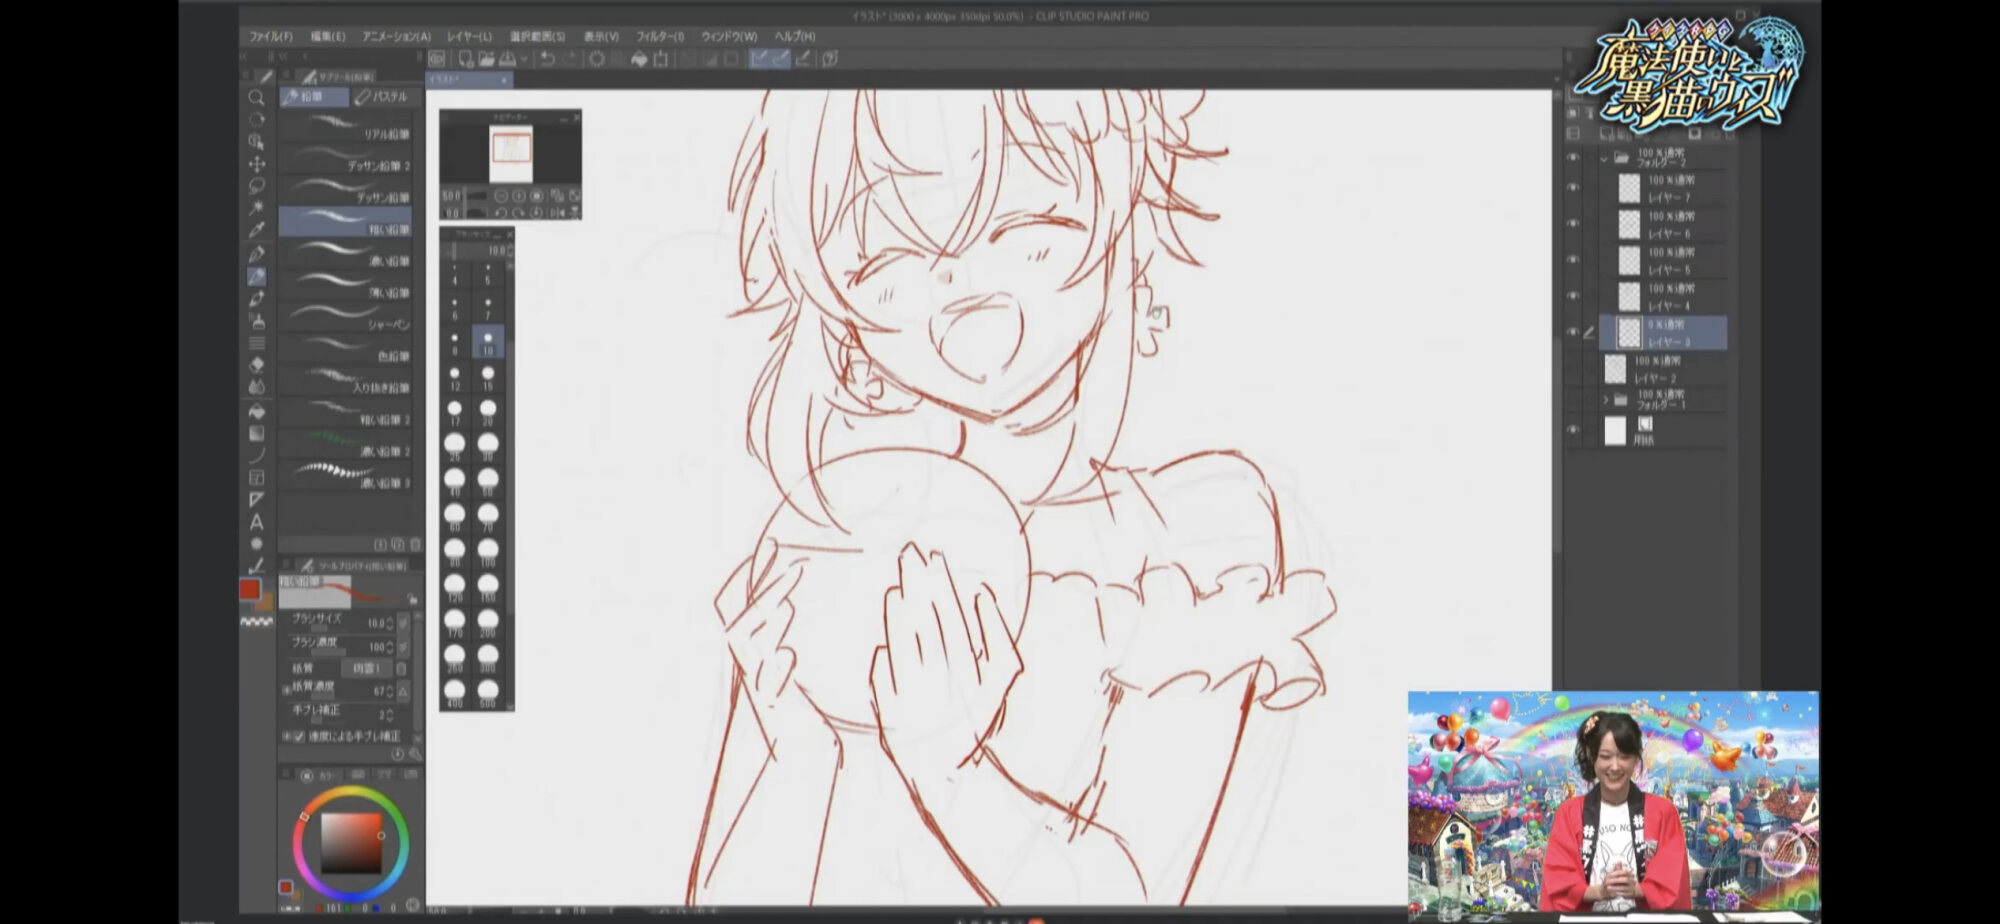The height and width of the screenshot is (924, 2000).
Task: Click the Redo arrow in command bar
Action: pos(569,59)
